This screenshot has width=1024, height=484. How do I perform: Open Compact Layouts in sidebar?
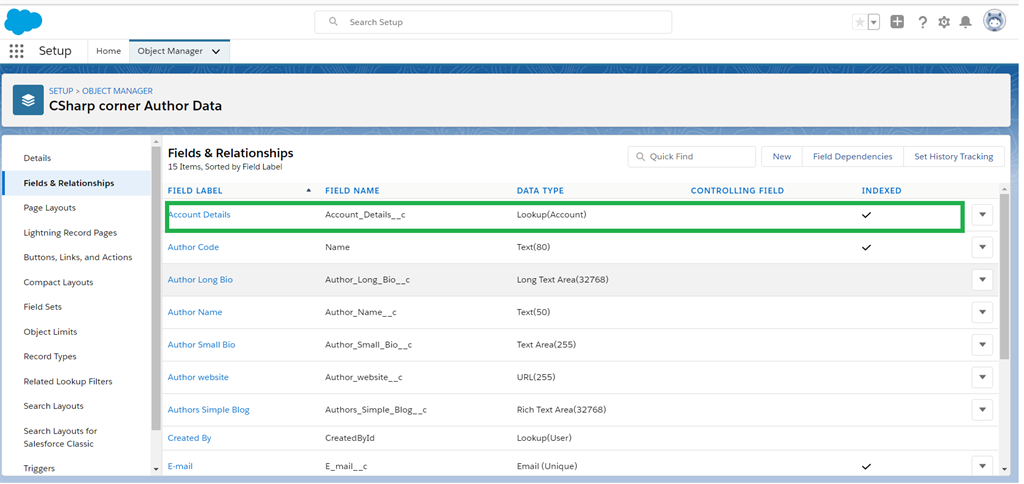[58, 282]
